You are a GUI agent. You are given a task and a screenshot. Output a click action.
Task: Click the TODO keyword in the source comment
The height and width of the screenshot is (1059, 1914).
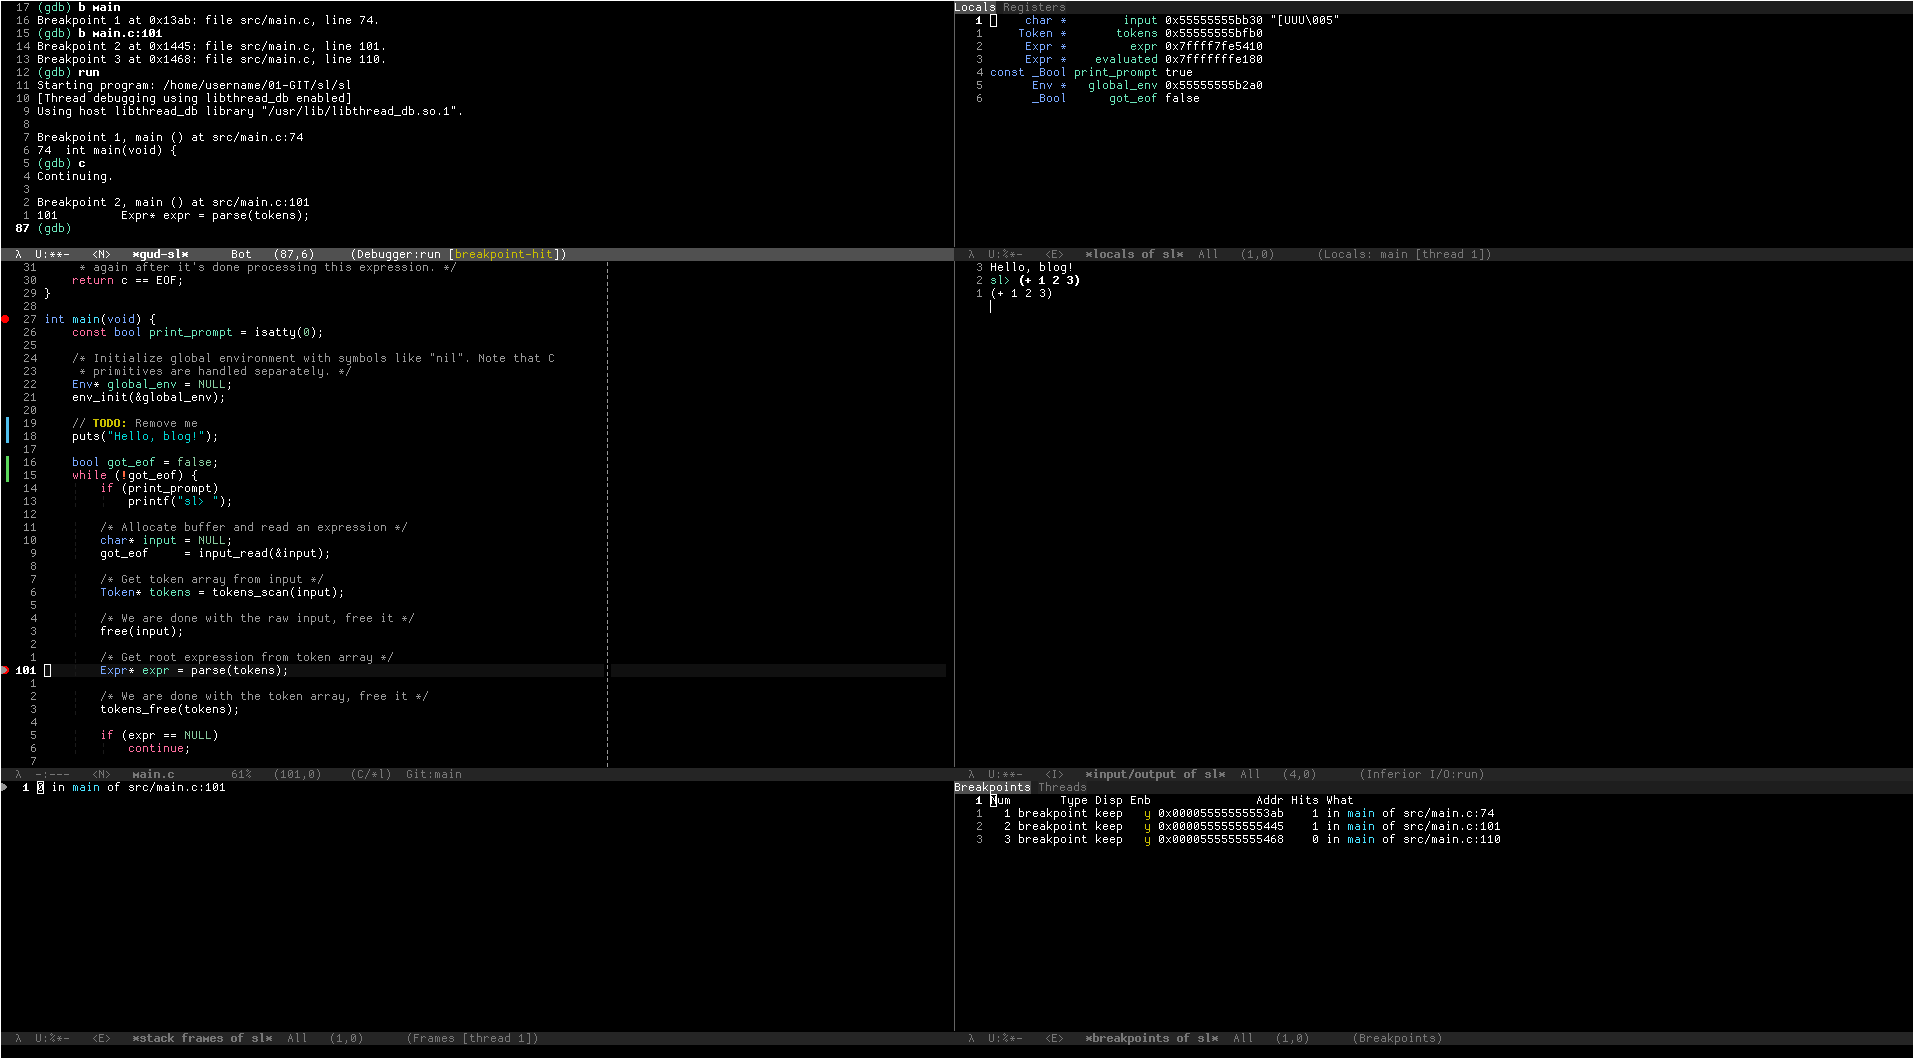coord(109,423)
